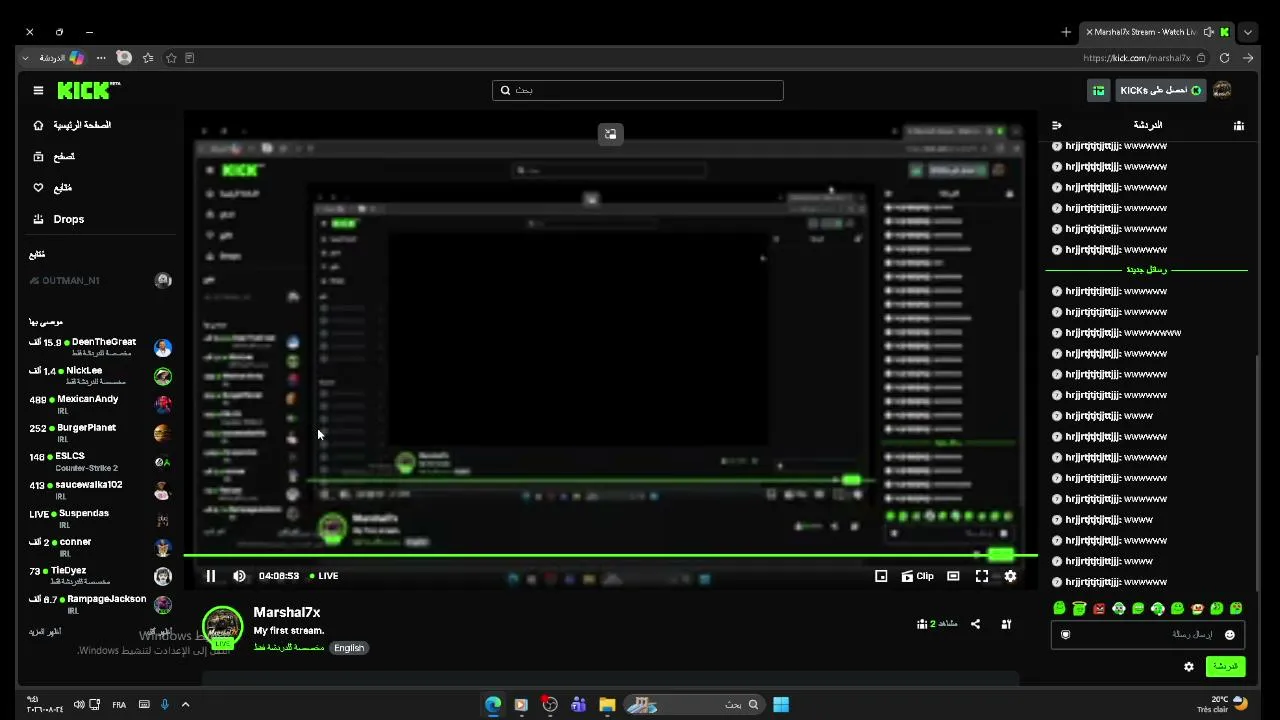Collapse the chat panel

tap(1057, 125)
